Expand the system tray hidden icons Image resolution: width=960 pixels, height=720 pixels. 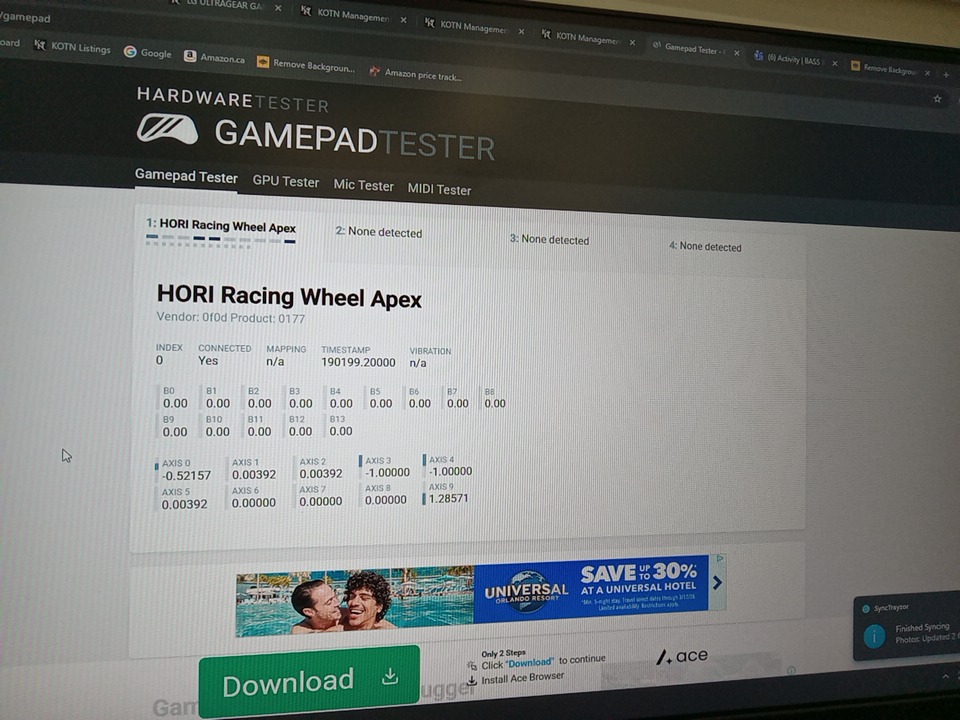pyautogui.click(x=945, y=677)
